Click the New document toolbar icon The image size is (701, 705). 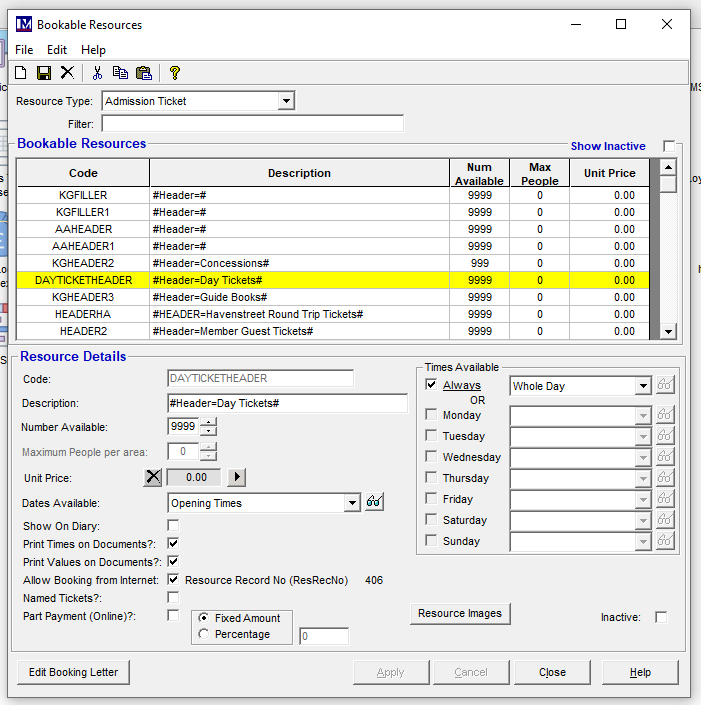coord(21,73)
